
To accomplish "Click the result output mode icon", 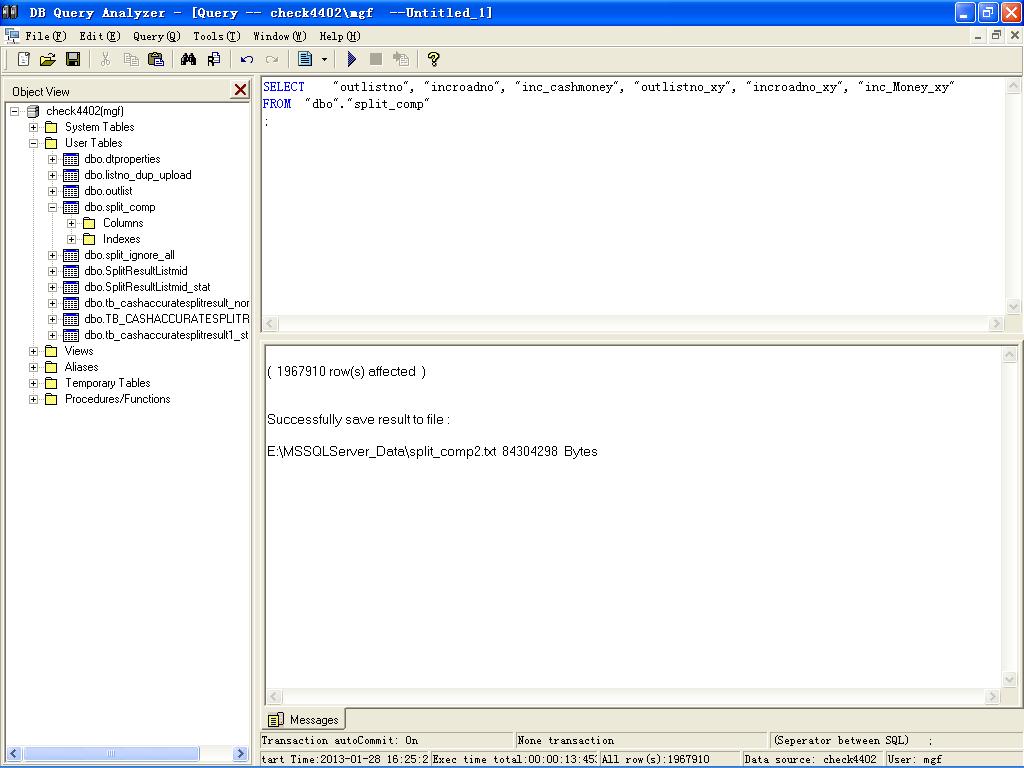I will coord(305,59).
